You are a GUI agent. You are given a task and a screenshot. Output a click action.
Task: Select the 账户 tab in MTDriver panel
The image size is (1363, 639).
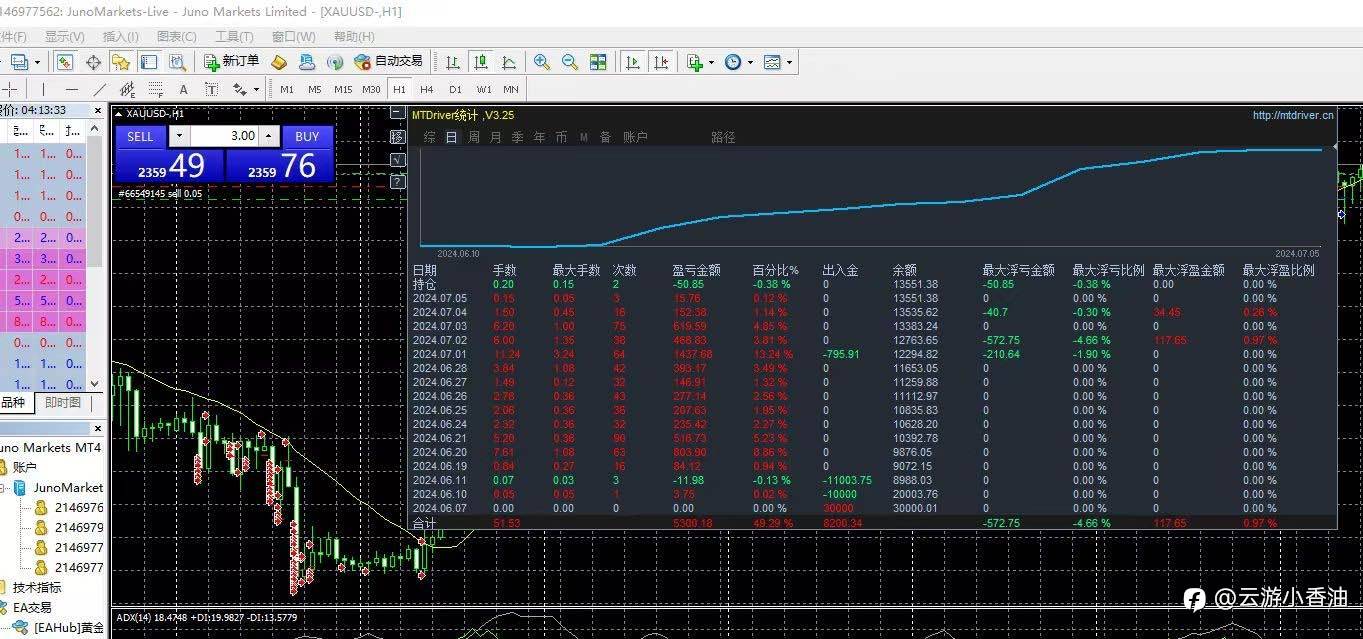(636, 137)
